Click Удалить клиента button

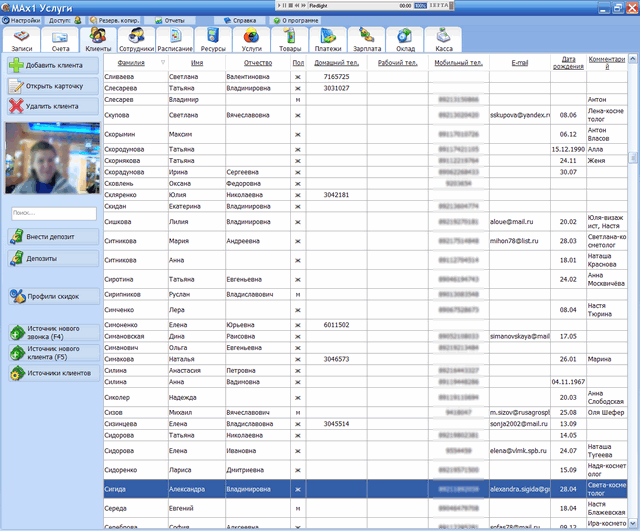click(x=53, y=106)
